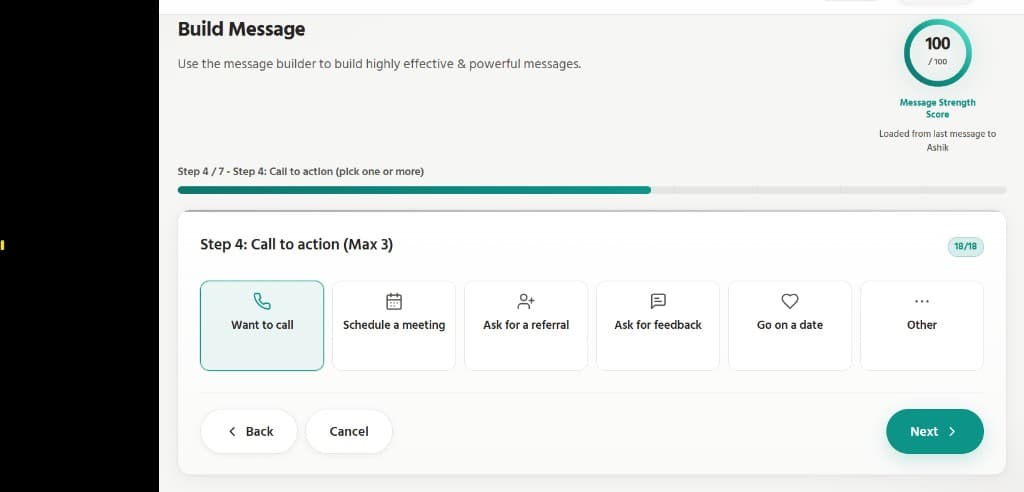
Task: Click the right chevron beside Next
Action: (952, 432)
